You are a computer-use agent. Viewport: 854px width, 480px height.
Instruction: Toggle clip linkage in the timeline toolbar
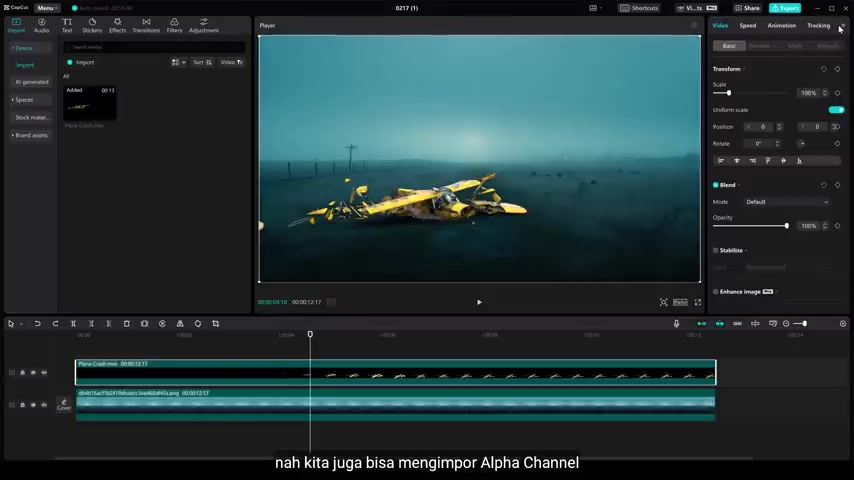pyautogui.click(x=737, y=324)
